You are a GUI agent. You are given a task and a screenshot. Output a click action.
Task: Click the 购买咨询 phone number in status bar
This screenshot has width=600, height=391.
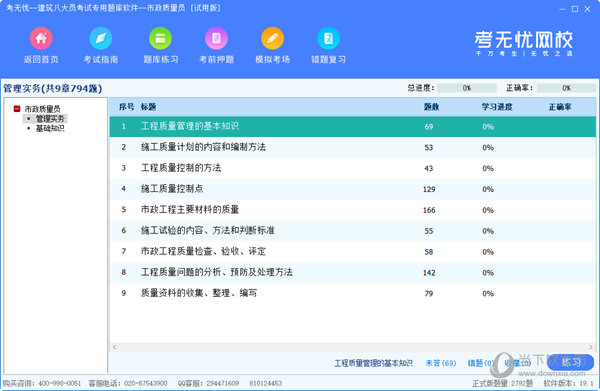point(60,383)
